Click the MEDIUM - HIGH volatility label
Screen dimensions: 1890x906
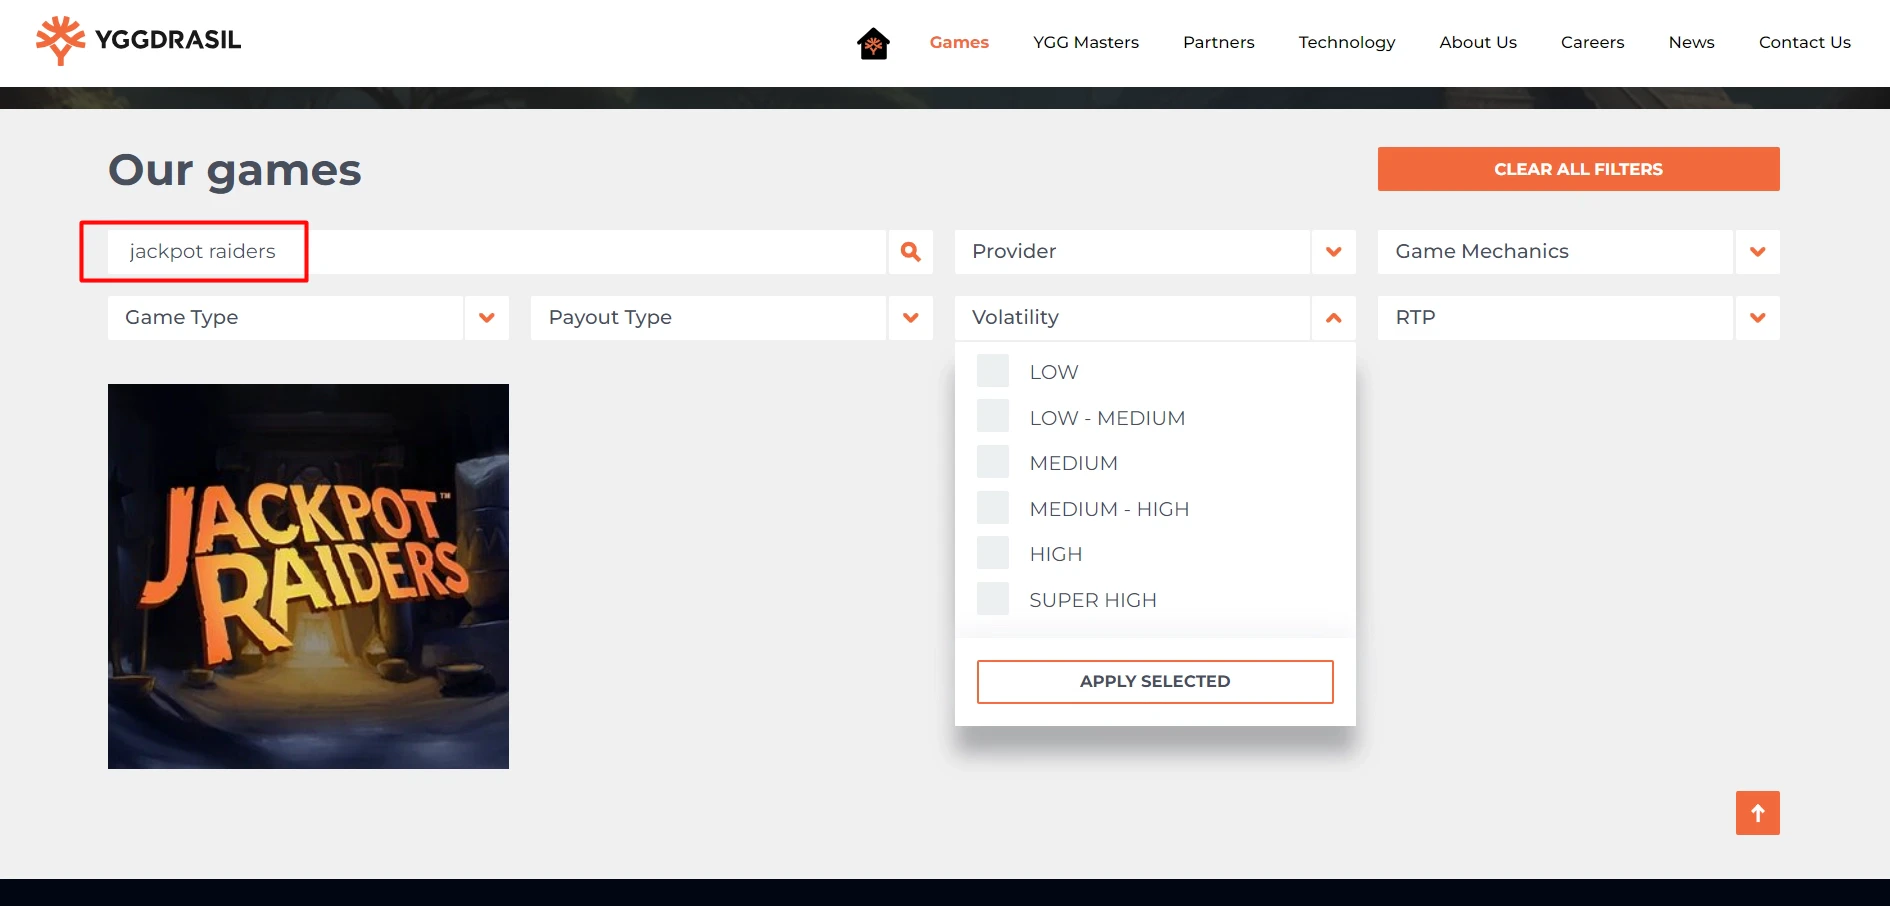click(x=1109, y=509)
